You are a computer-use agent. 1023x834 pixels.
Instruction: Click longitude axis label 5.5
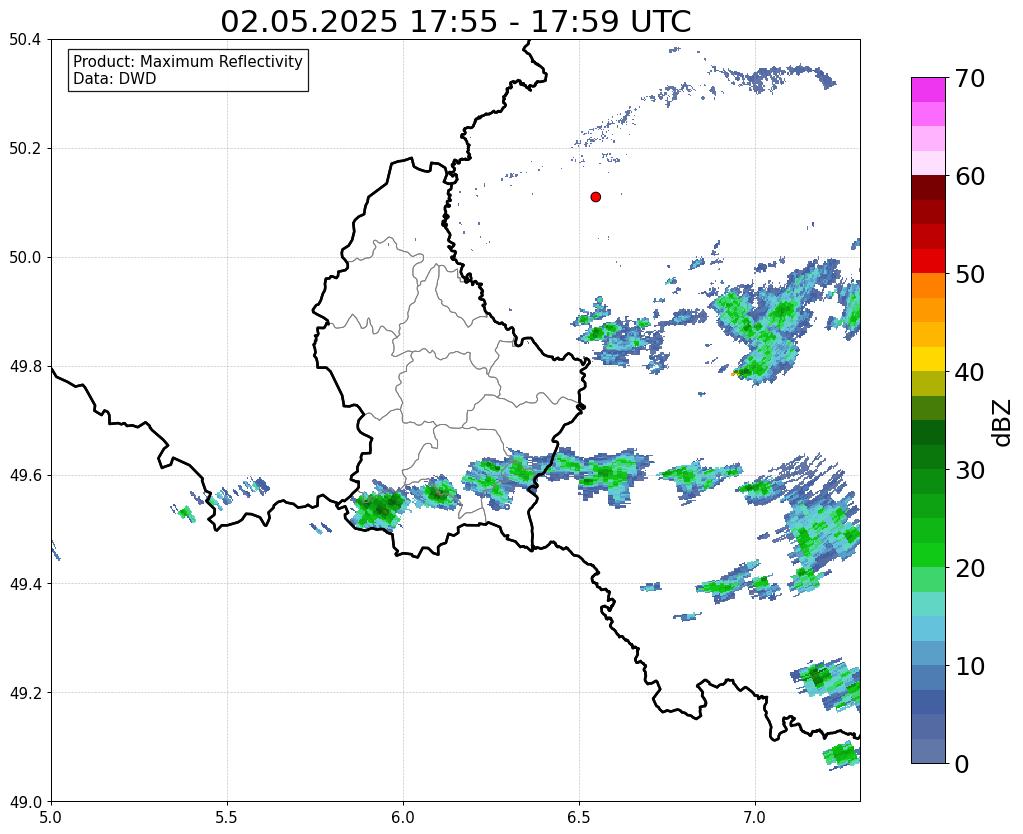pos(227,817)
